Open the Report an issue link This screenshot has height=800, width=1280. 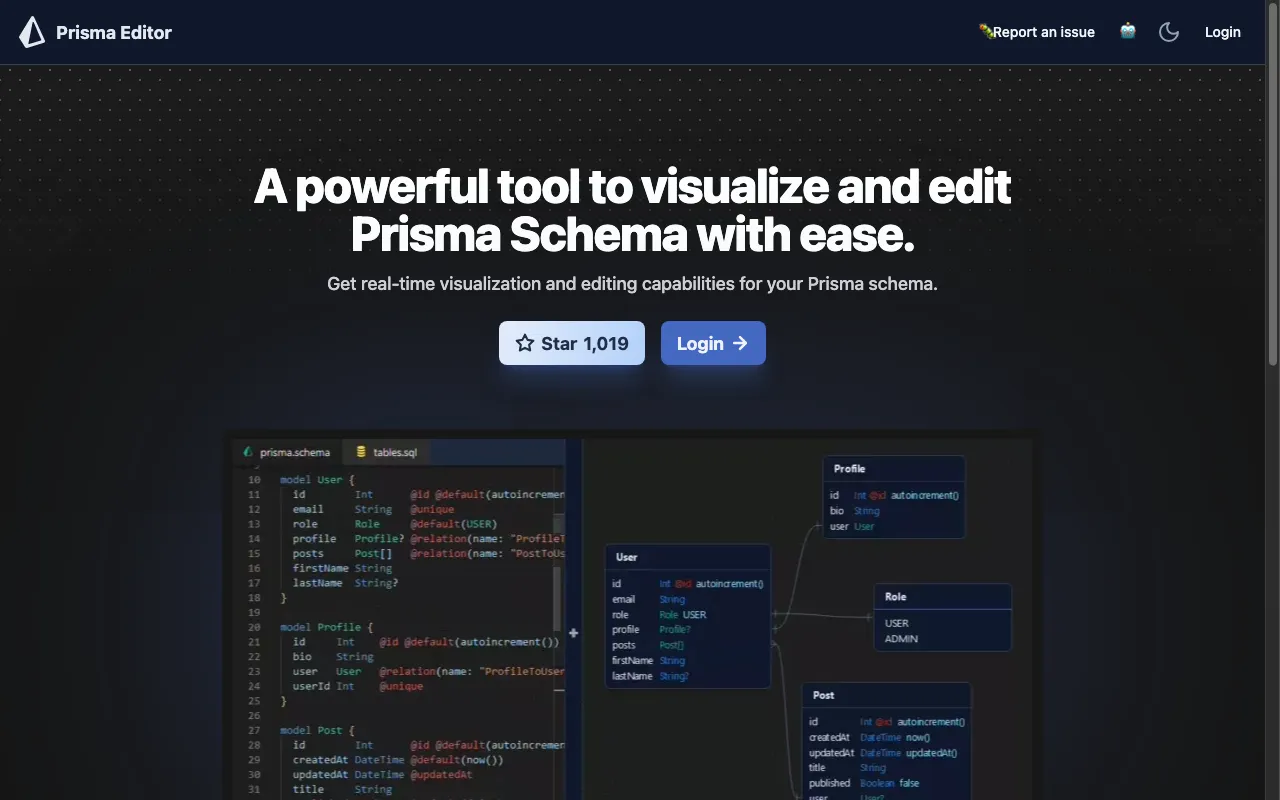tap(1037, 32)
